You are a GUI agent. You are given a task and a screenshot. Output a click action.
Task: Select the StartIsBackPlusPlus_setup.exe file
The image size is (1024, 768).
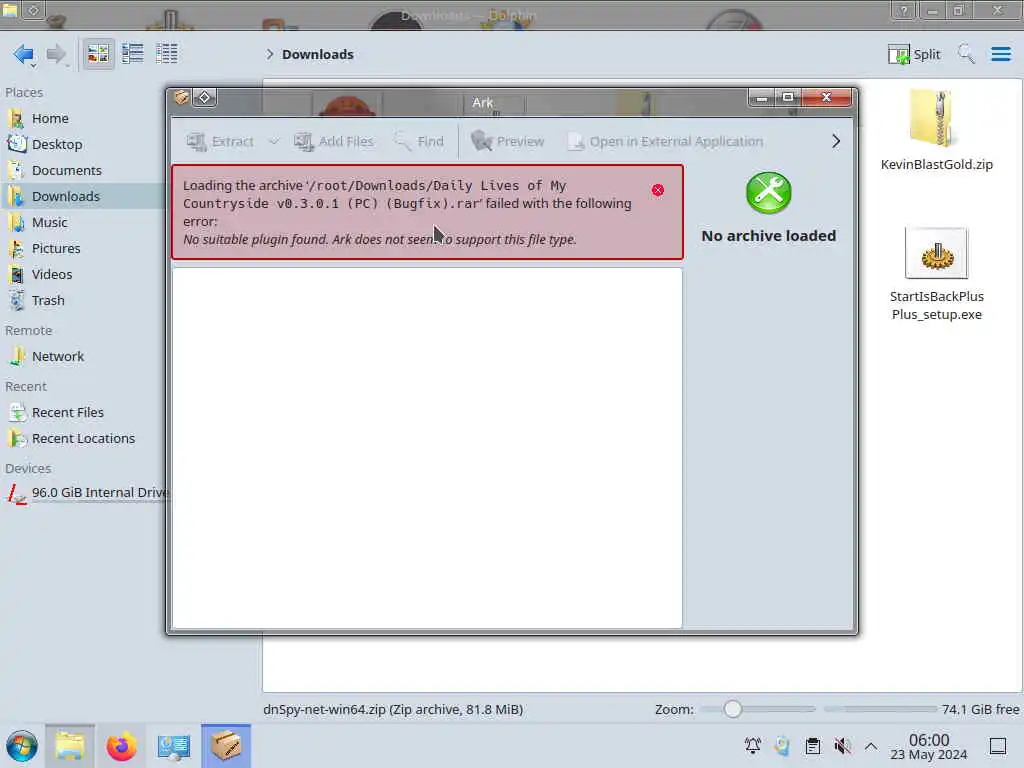(x=936, y=274)
